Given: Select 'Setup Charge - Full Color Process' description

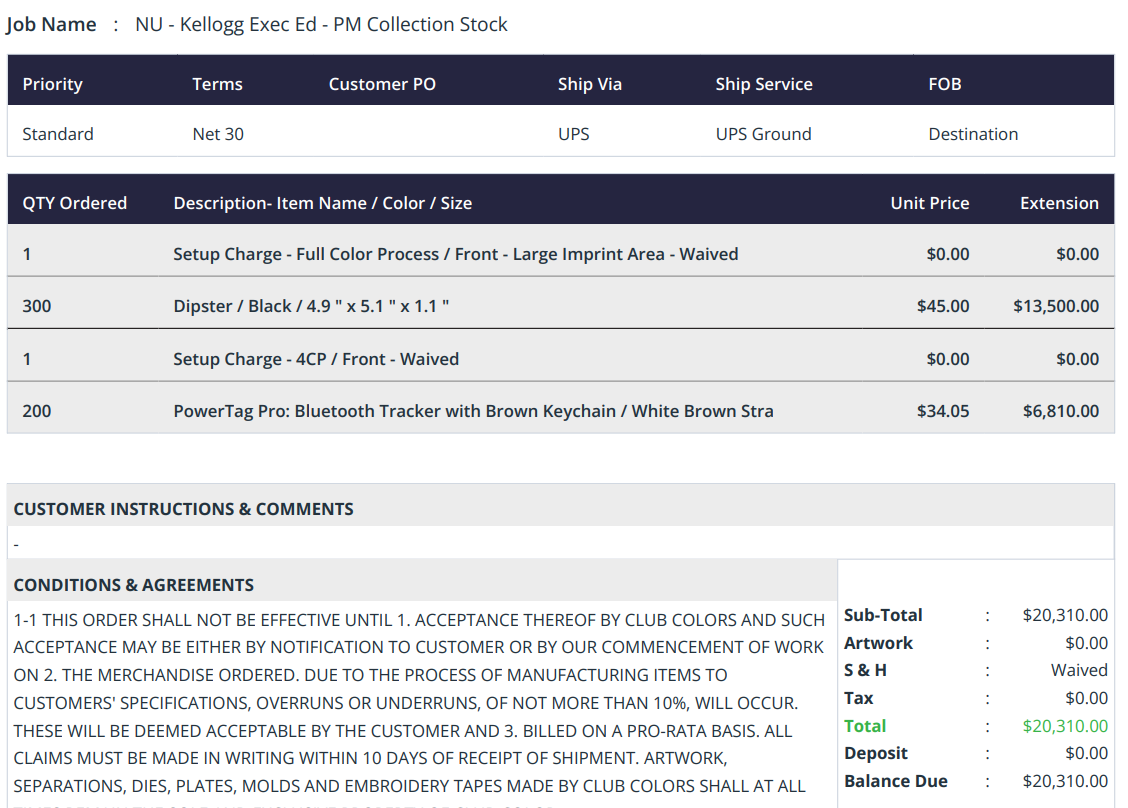Looking at the screenshot, I should click(455, 254).
